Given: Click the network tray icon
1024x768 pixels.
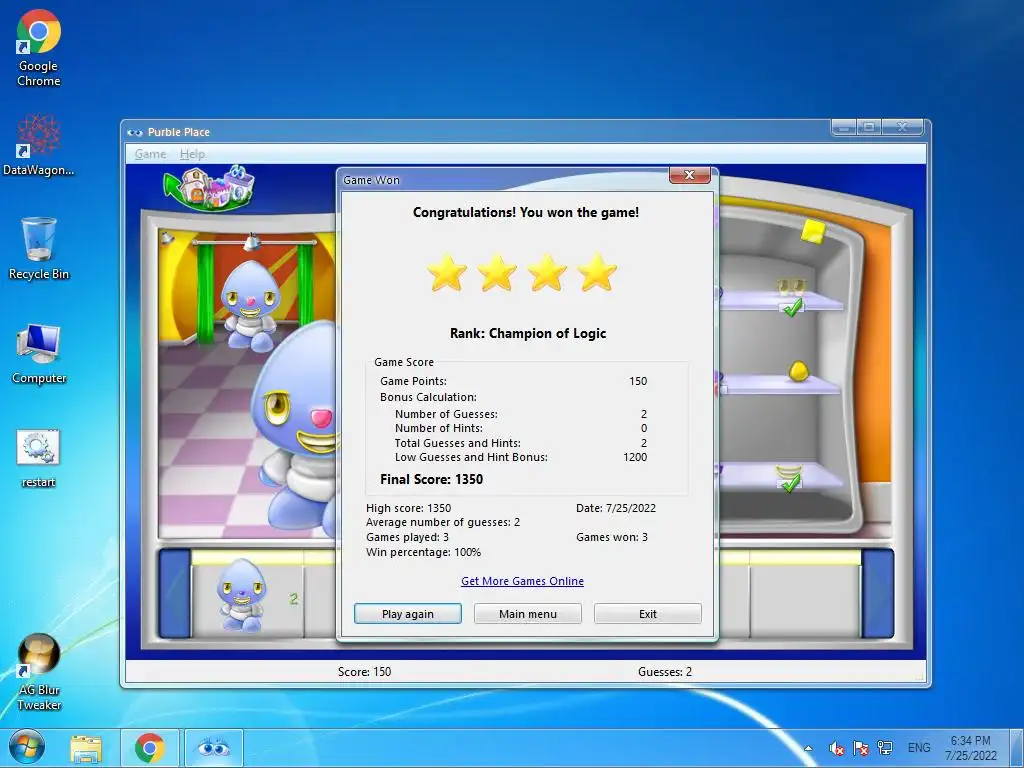Looking at the screenshot, I should pos(886,748).
